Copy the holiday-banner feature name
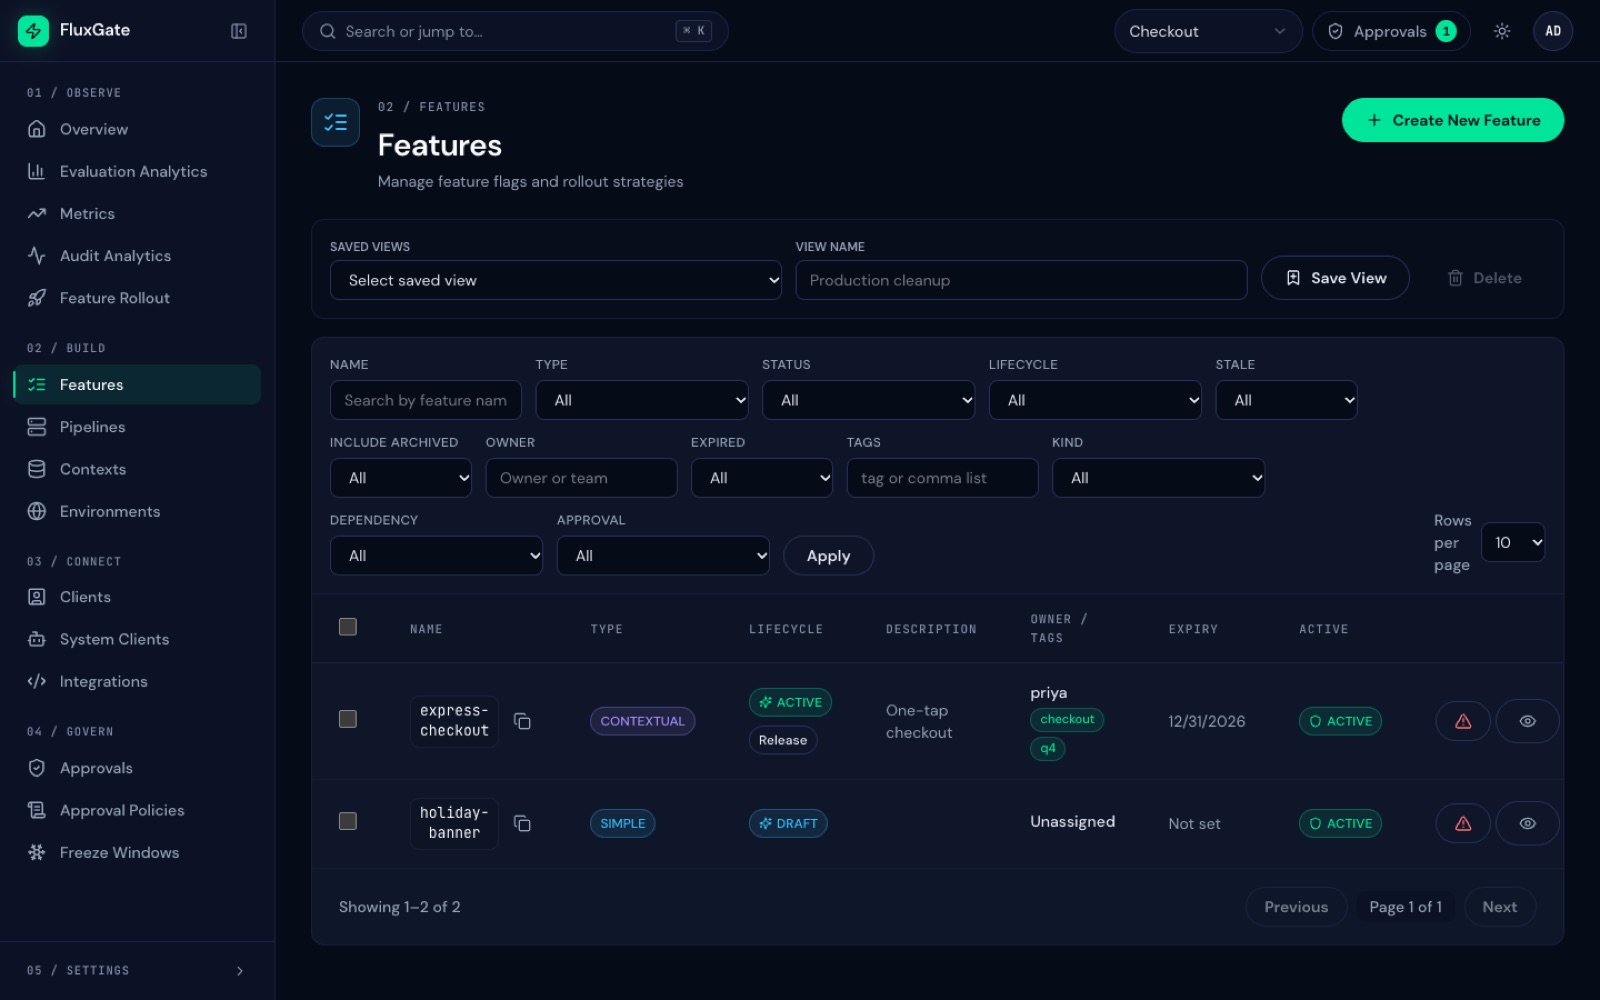The image size is (1600, 1000). (x=522, y=823)
